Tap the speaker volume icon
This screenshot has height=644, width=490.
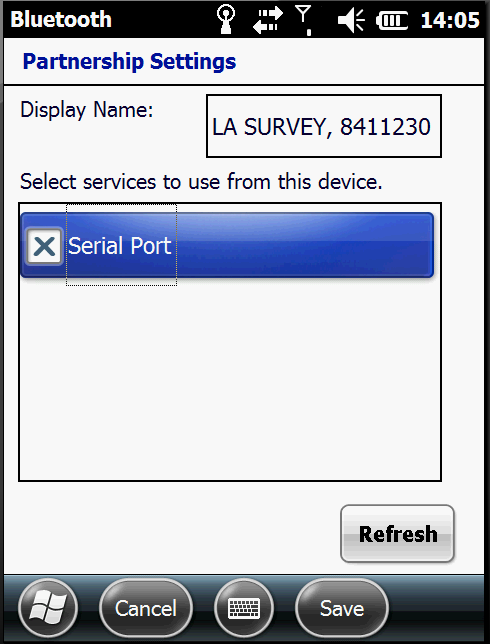351,20
